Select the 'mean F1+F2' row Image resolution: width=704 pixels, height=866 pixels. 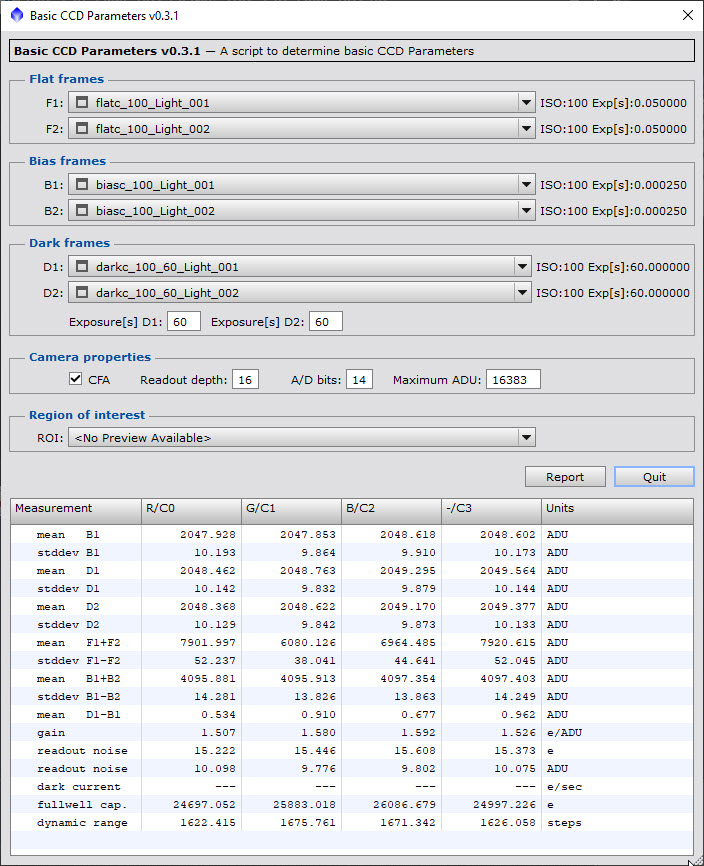[x=352, y=642]
